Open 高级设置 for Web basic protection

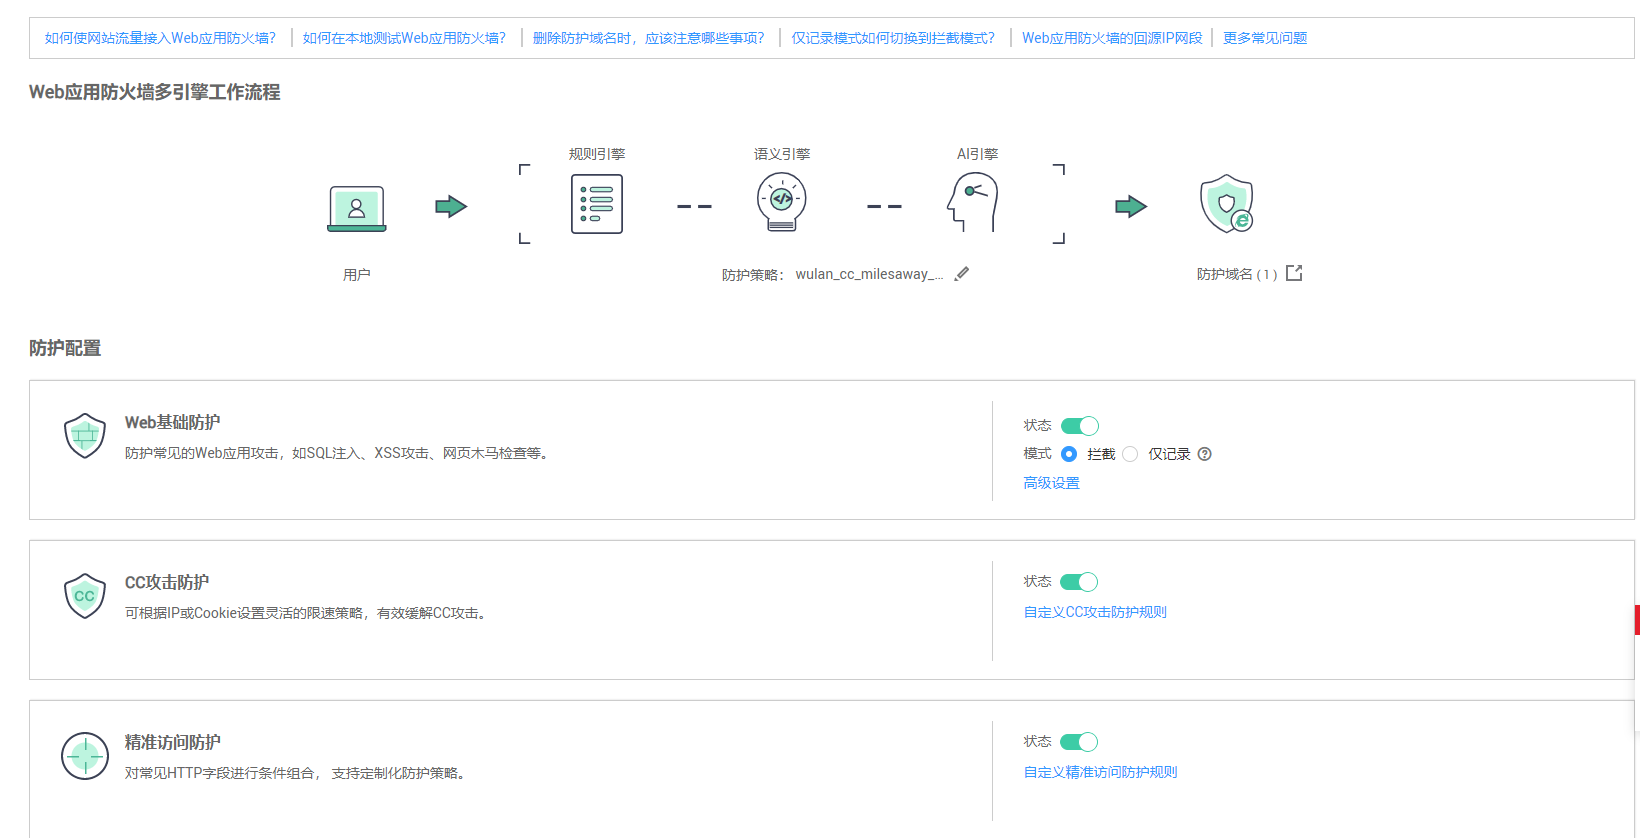click(1052, 483)
